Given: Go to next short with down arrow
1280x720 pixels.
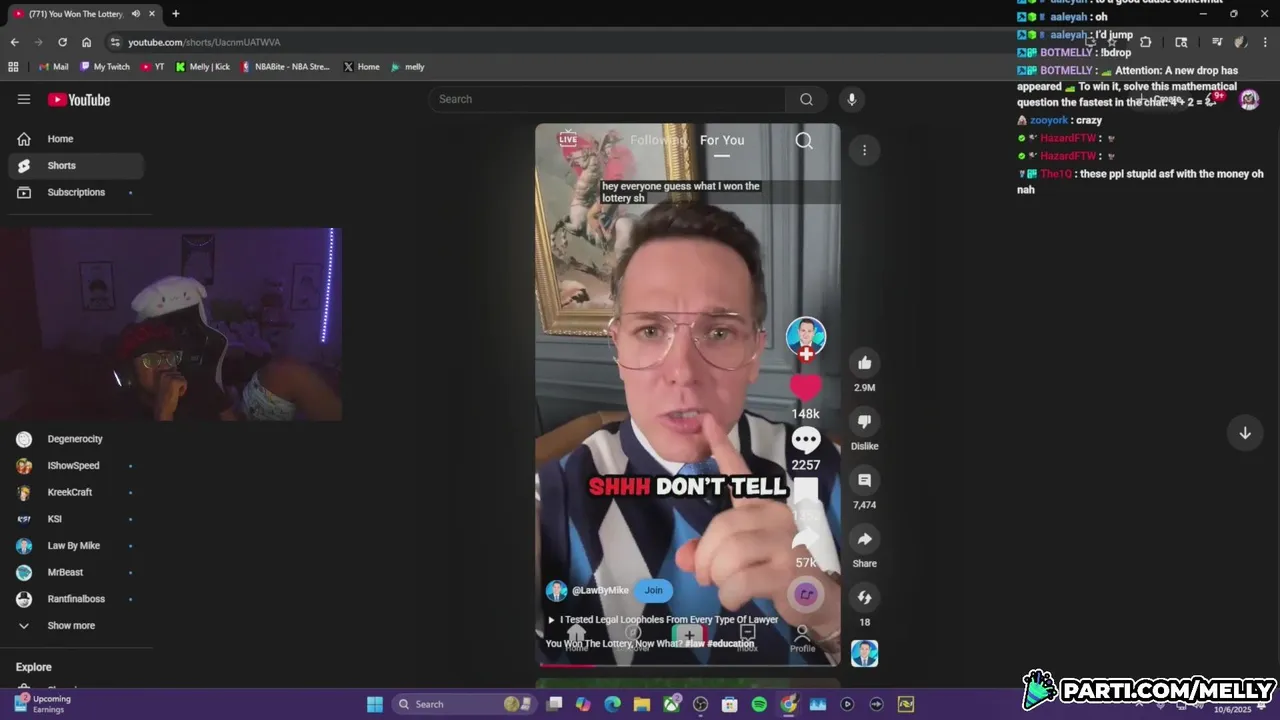Looking at the screenshot, I should (x=1245, y=433).
